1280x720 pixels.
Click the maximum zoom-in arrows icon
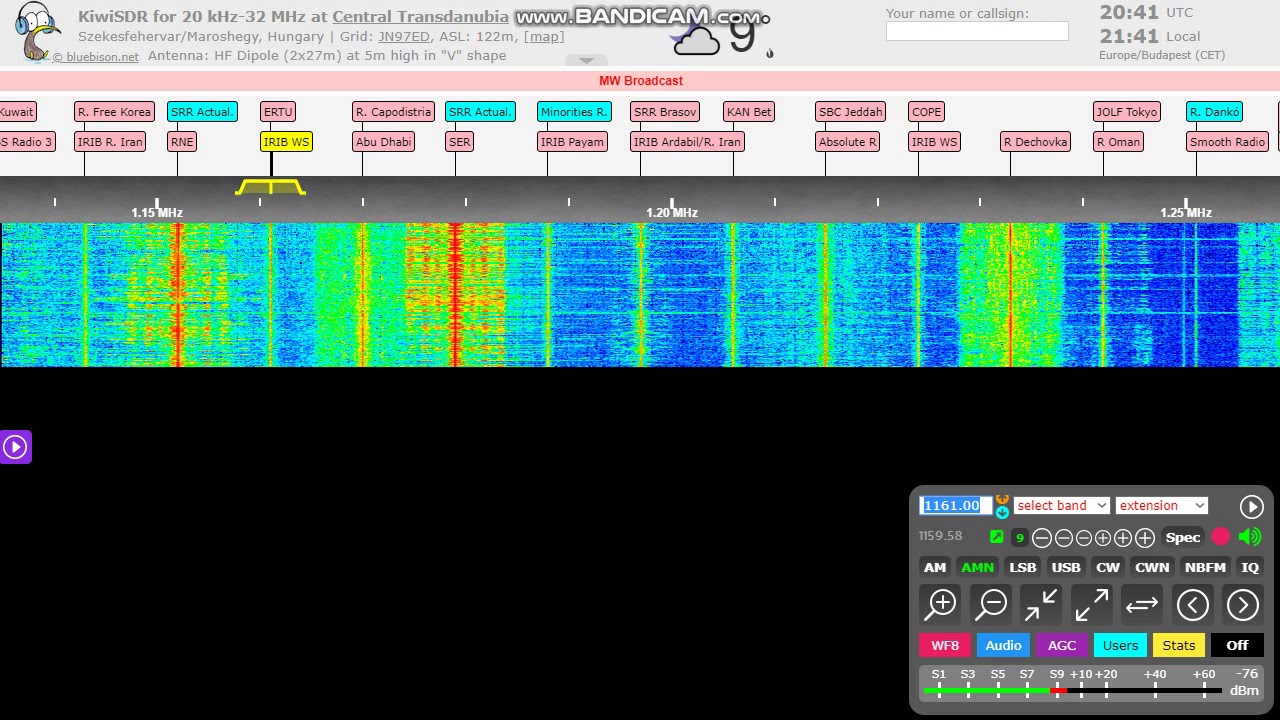(x=1041, y=604)
